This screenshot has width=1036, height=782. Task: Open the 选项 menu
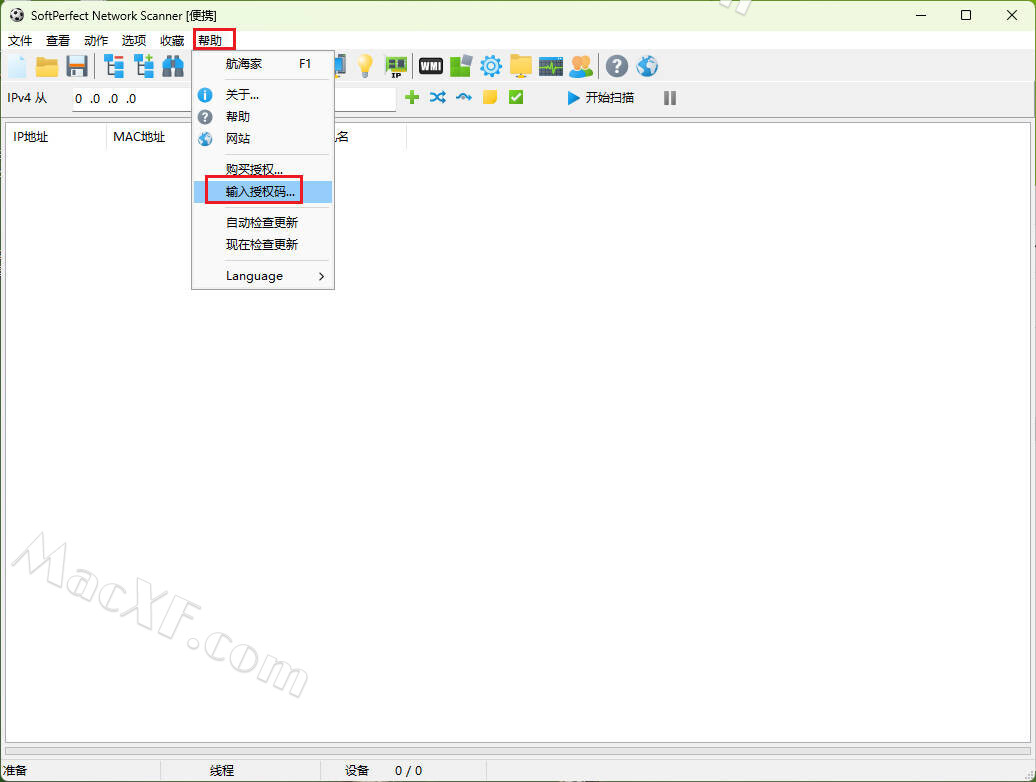[133, 40]
